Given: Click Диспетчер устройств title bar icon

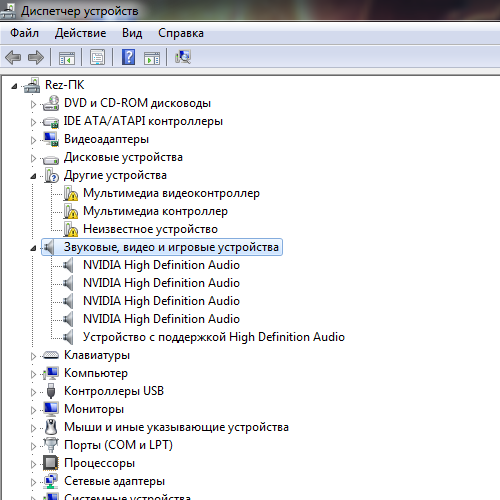Looking at the screenshot, I should pos(8,10).
